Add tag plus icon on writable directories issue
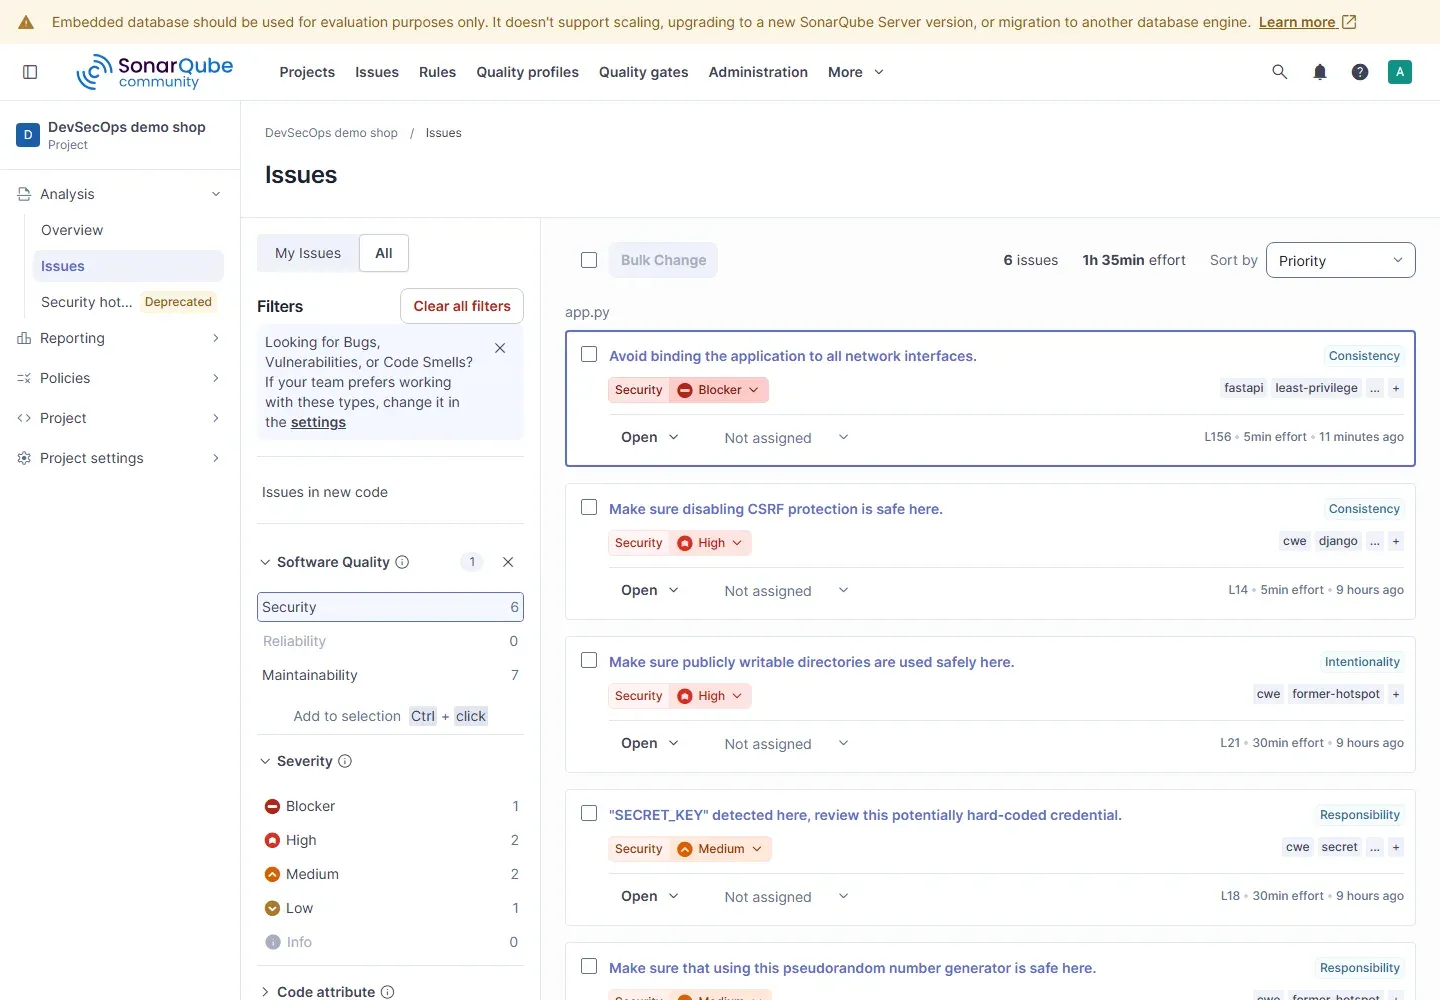 [x=1396, y=694]
